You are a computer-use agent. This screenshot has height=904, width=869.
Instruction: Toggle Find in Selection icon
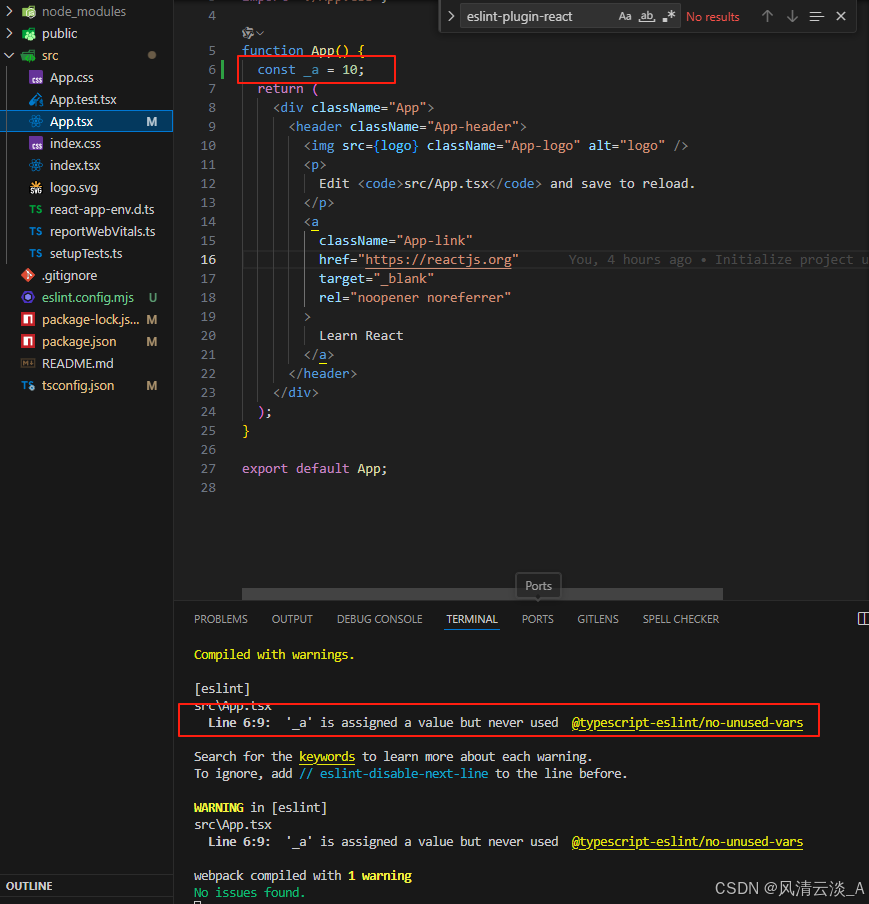coord(817,17)
